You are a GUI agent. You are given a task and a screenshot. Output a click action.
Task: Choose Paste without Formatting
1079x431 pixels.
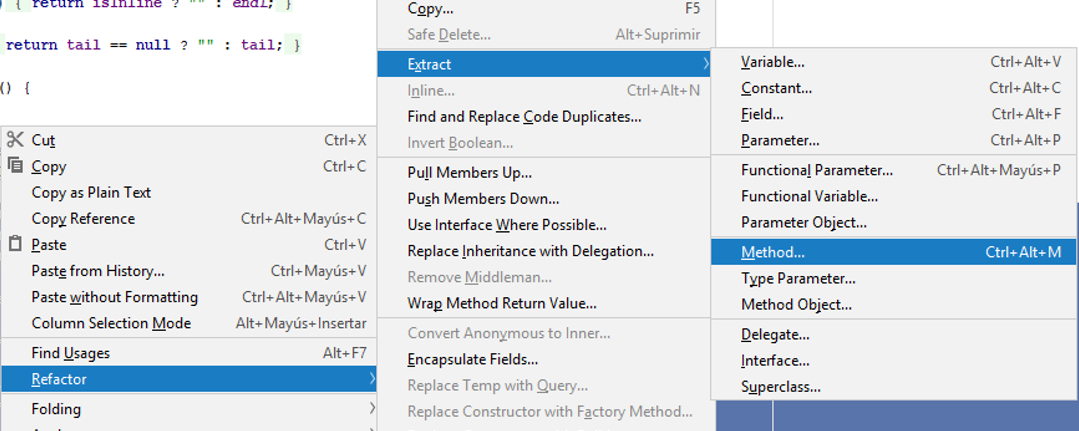pos(114,297)
